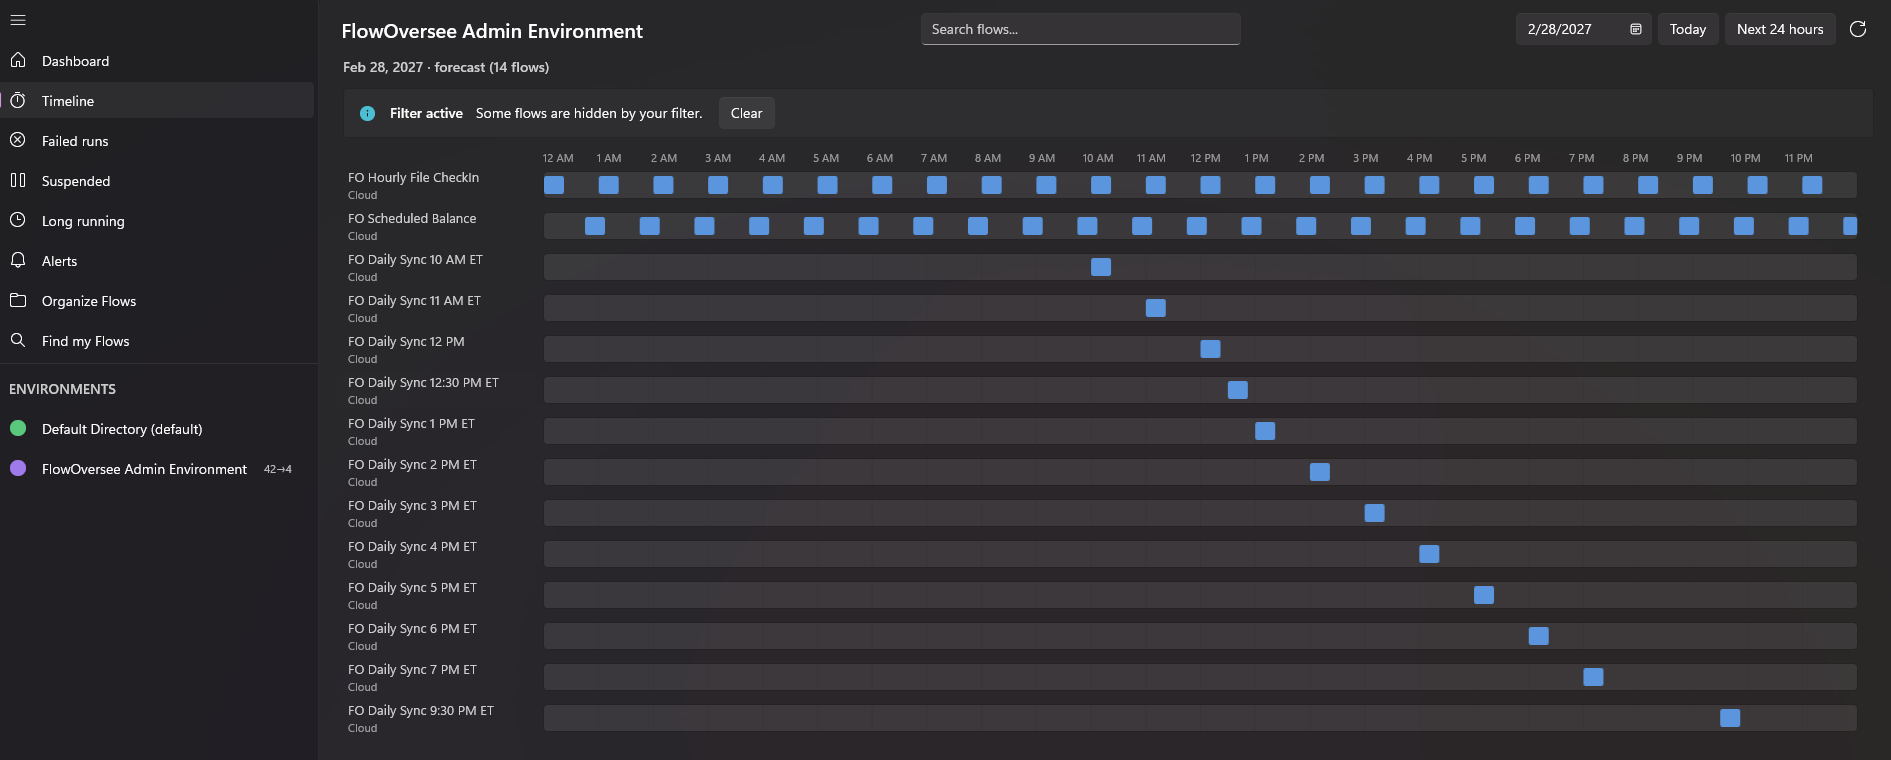1891x760 pixels.
Task: Click FO Hourly File CheckIn run at 12 AM
Action: click(554, 185)
